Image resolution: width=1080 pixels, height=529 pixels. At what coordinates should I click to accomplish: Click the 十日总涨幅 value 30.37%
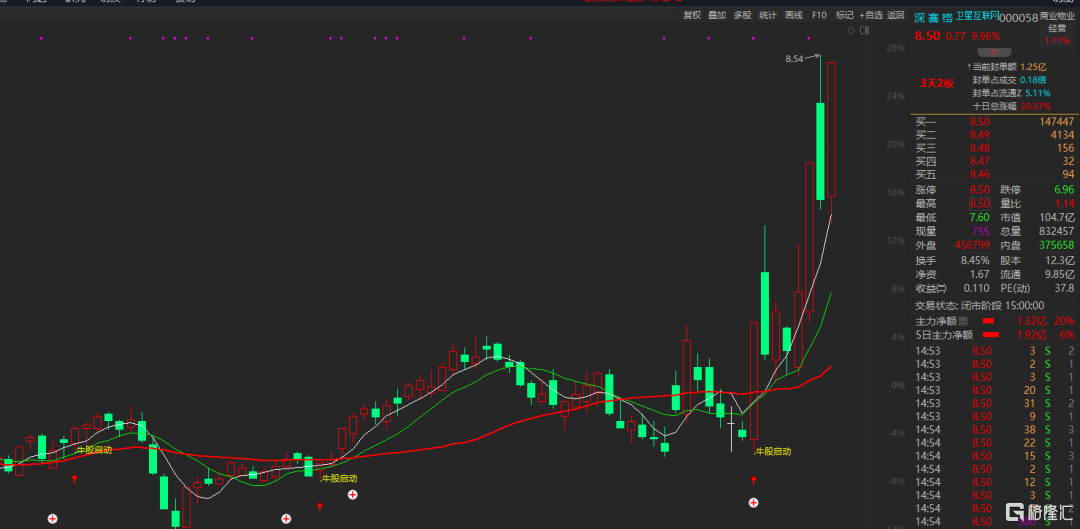pos(1037,106)
